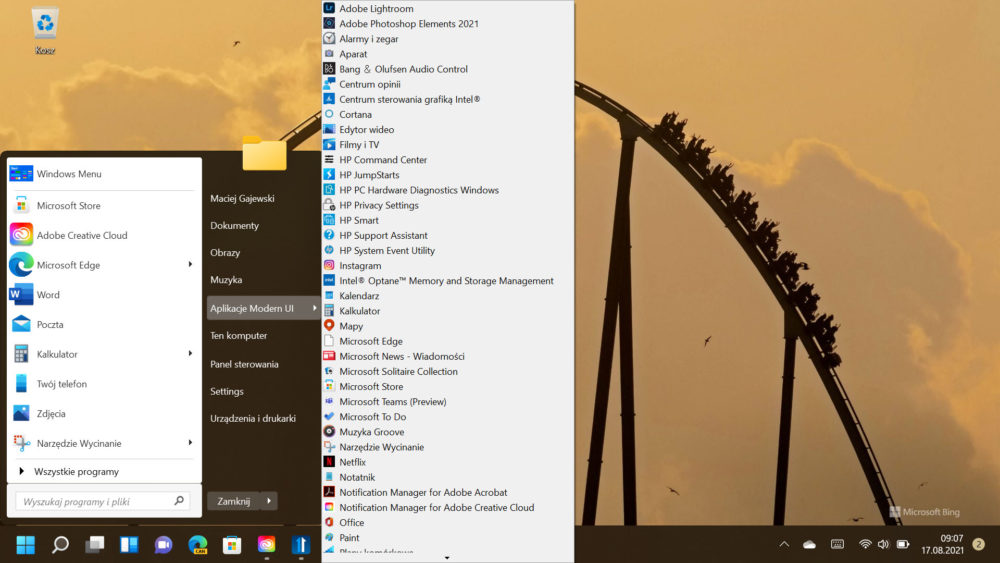The width and height of the screenshot is (1000, 563).
Task: Open Widgets from the taskbar
Action: click(x=129, y=545)
